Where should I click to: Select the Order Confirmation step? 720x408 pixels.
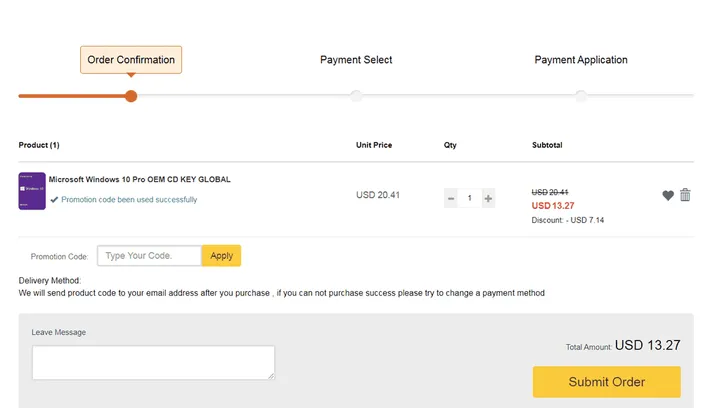(x=131, y=60)
